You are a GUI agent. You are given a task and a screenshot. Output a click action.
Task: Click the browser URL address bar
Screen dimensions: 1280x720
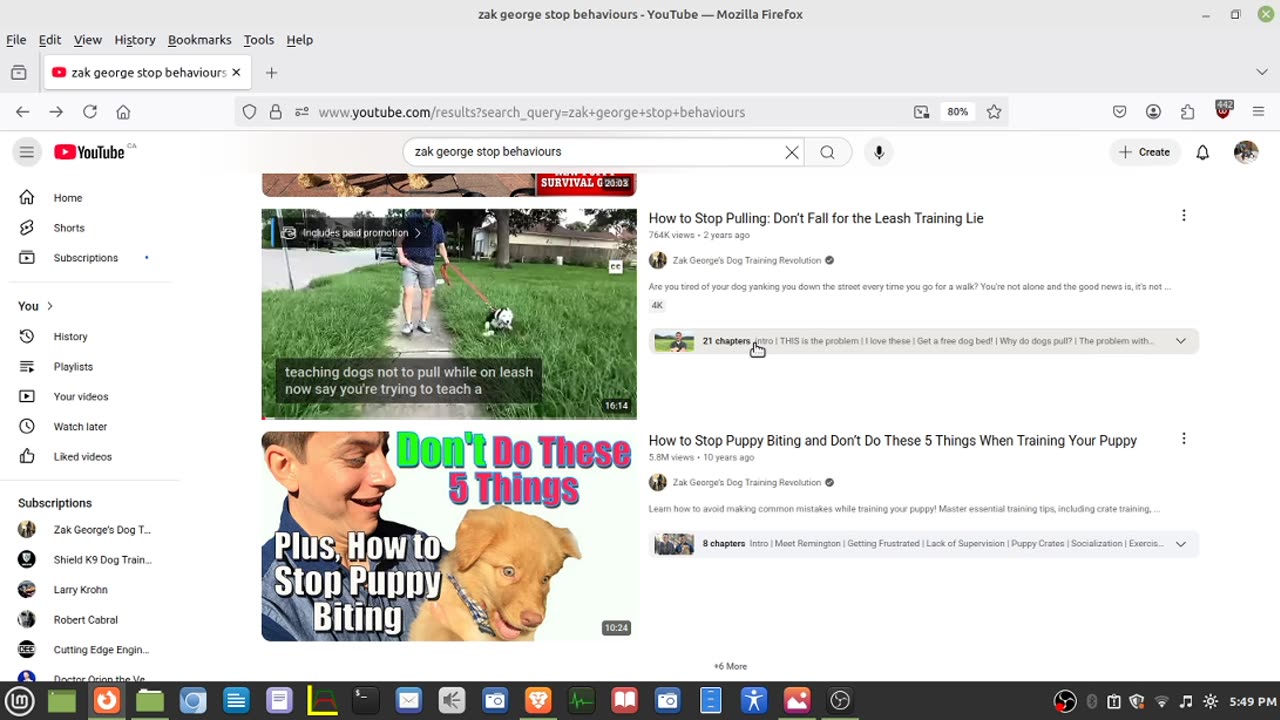pyautogui.click(x=610, y=112)
